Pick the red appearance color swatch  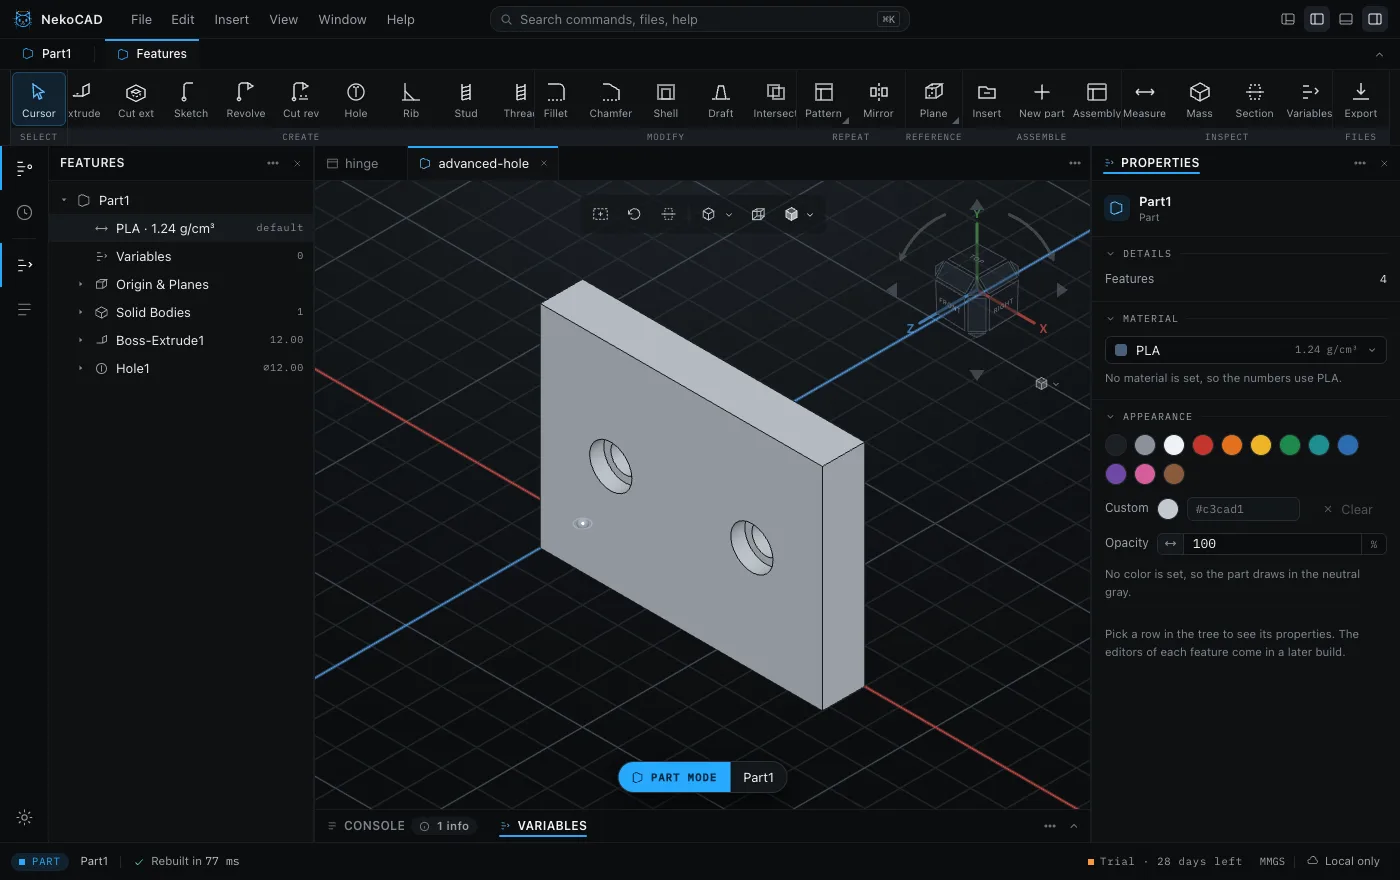tap(1203, 445)
